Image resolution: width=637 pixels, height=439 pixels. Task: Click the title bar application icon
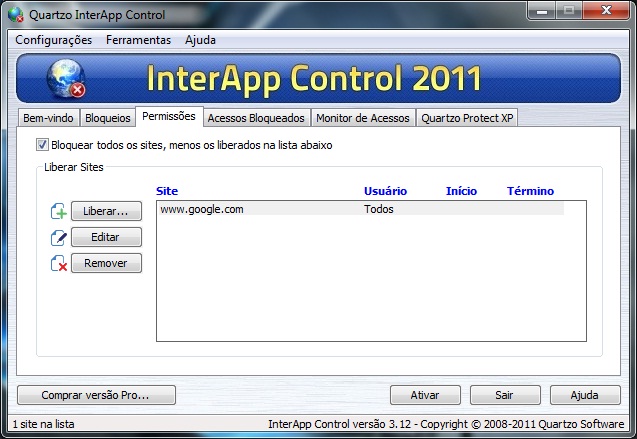[x=15, y=15]
